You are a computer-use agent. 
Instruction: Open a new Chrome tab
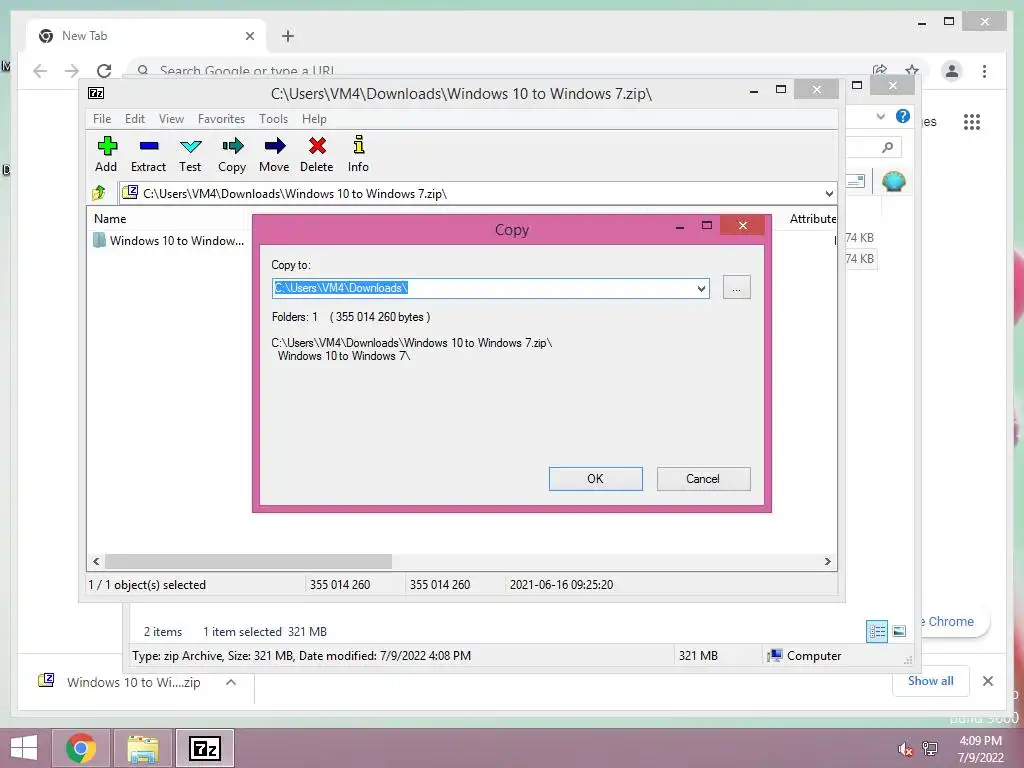(288, 36)
